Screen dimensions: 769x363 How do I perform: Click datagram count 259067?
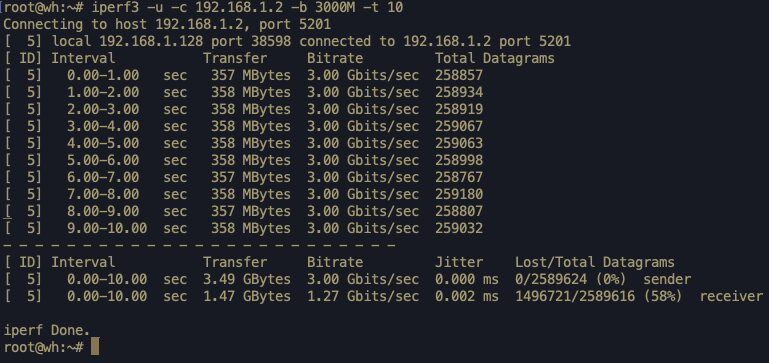pyautogui.click(x=459, y=127)
